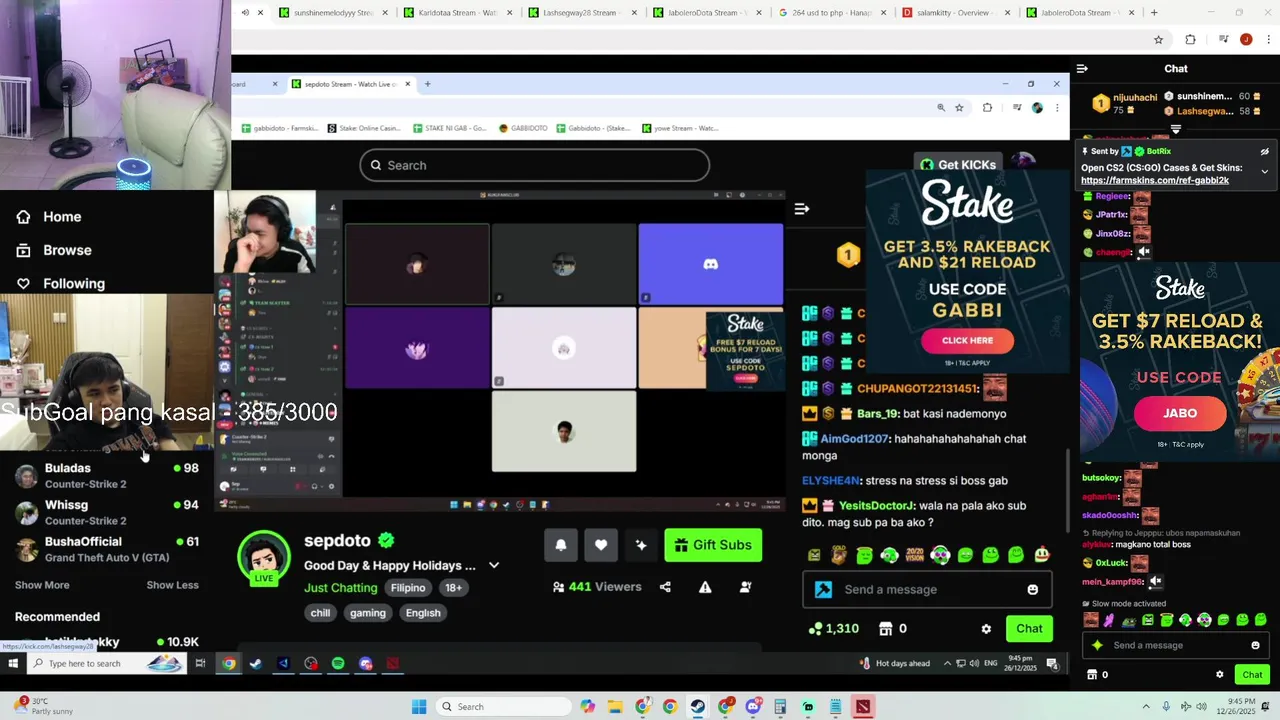
Task: Toggle muted sound in mein_kampf96's message
Action: tap(1155, 581)
